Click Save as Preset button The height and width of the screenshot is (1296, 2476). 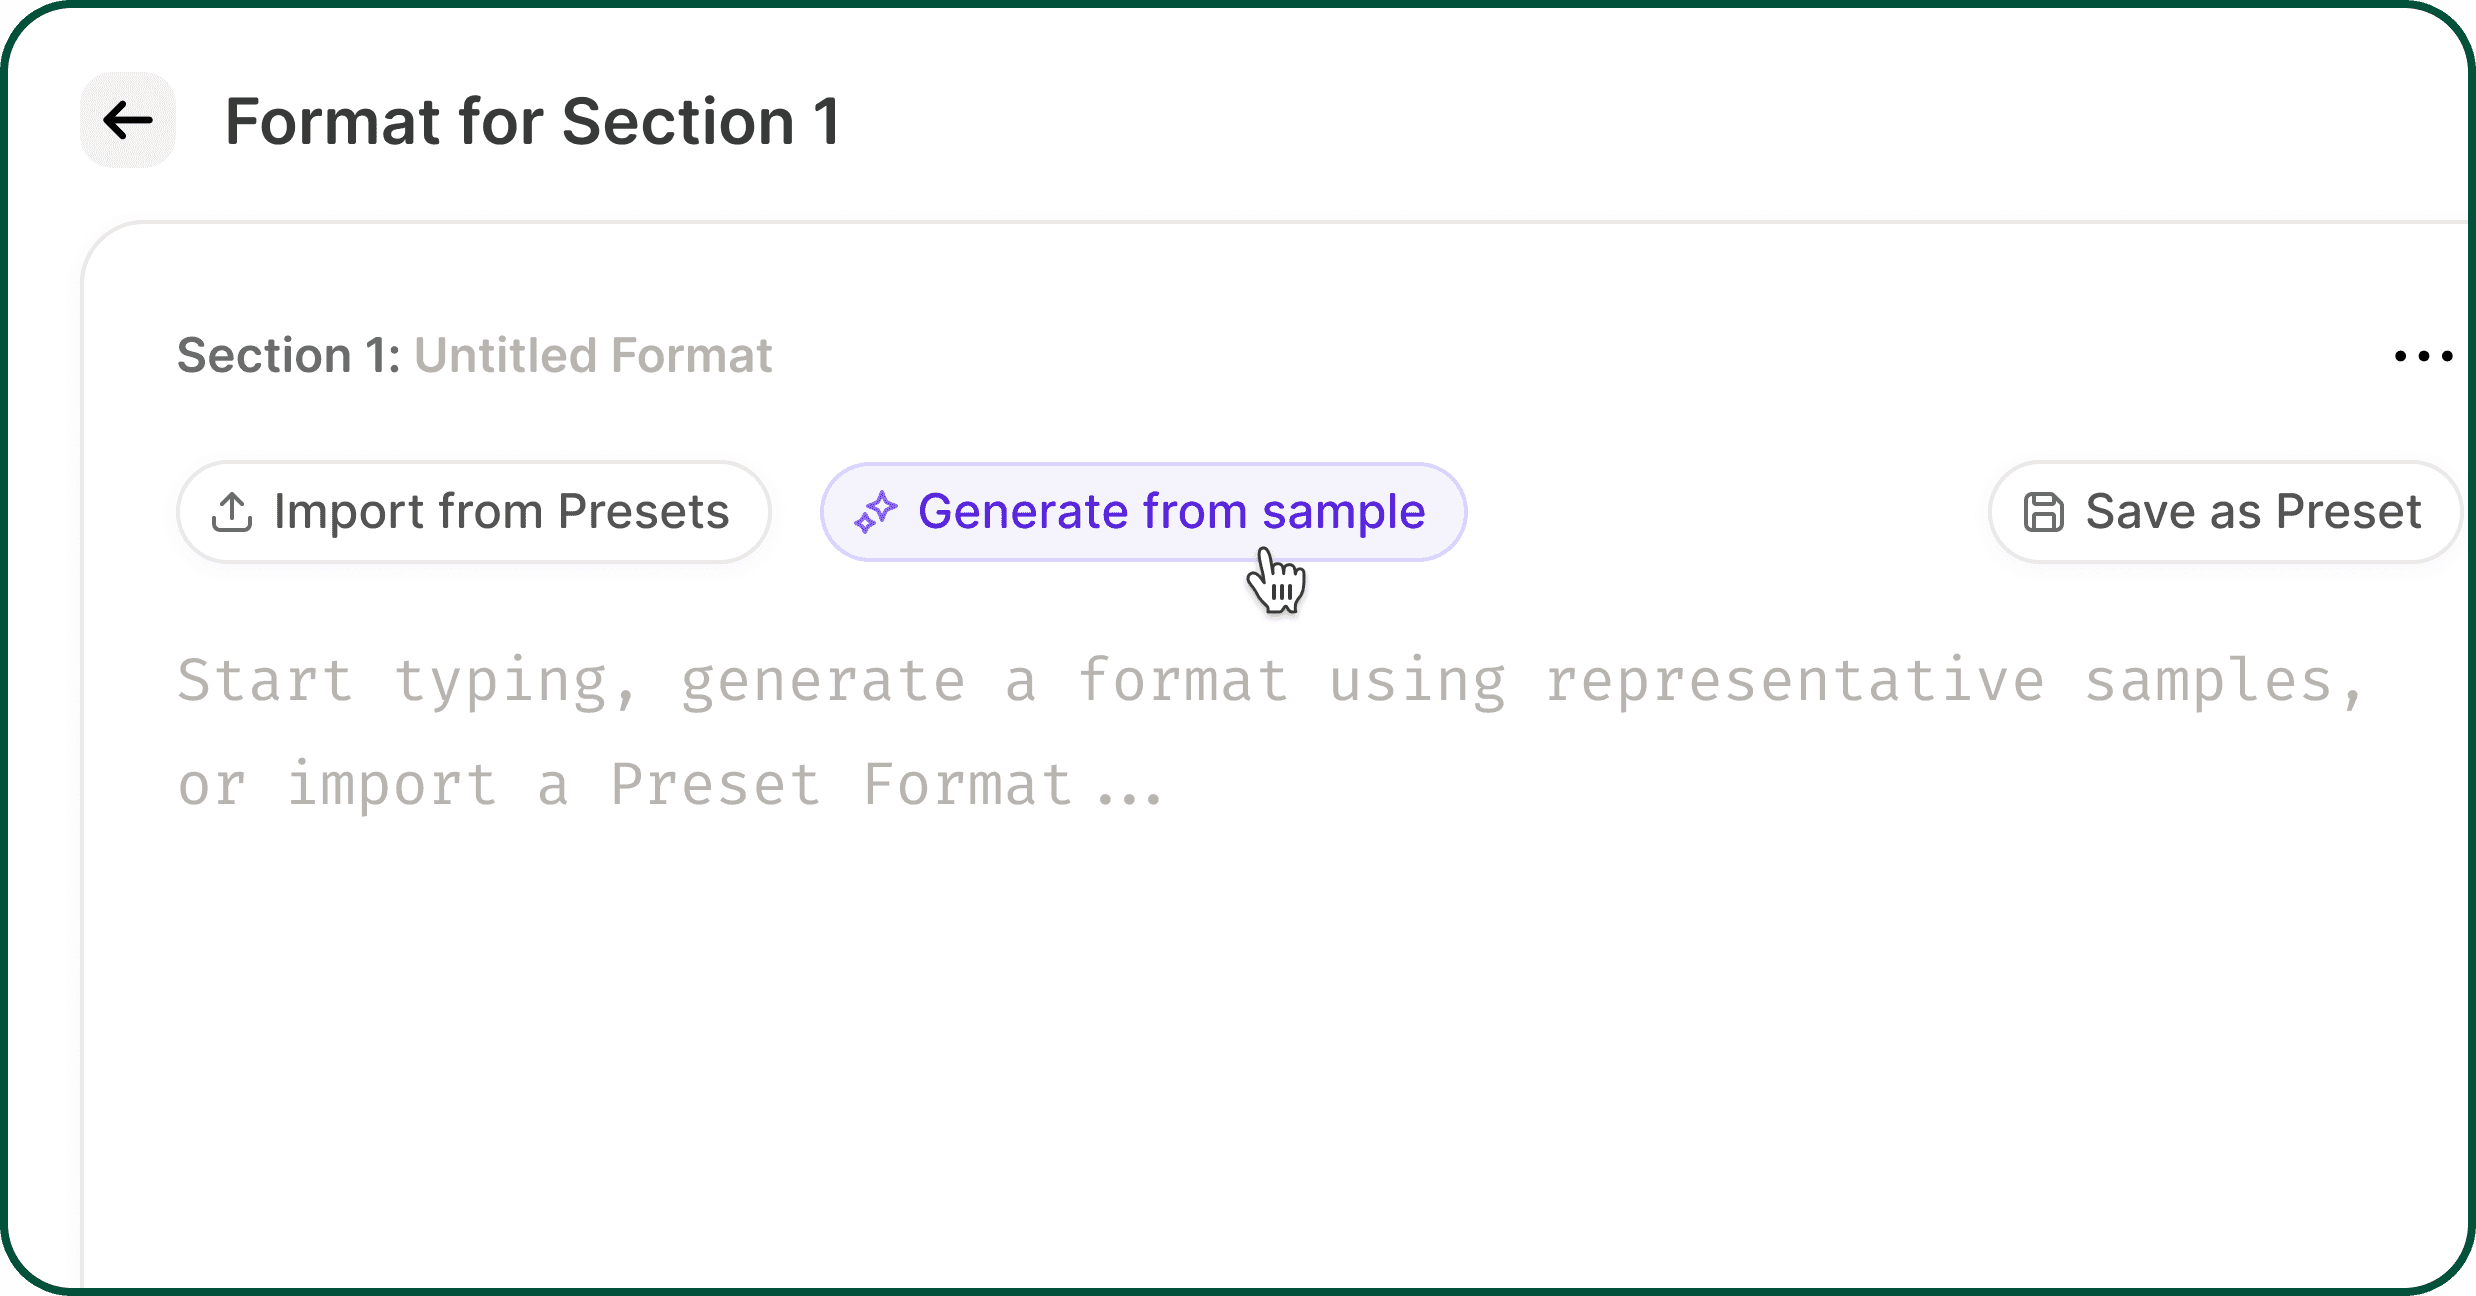pyautogui.click(x=2225, y=512)
